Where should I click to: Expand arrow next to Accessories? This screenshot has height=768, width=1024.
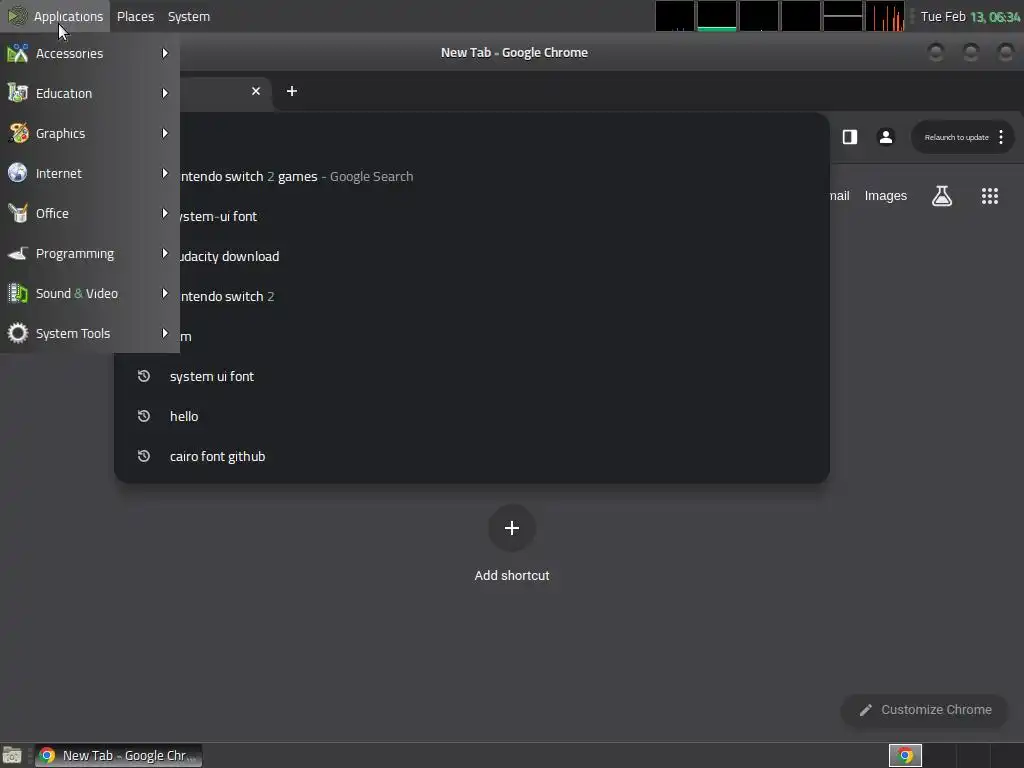165,53
